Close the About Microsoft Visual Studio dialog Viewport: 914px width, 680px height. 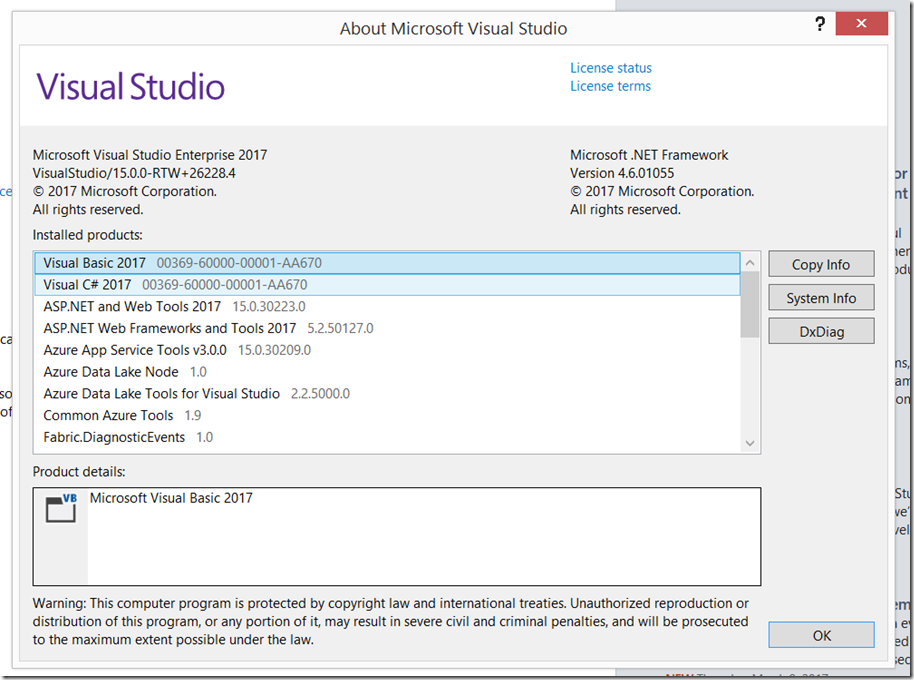[865, 24]
